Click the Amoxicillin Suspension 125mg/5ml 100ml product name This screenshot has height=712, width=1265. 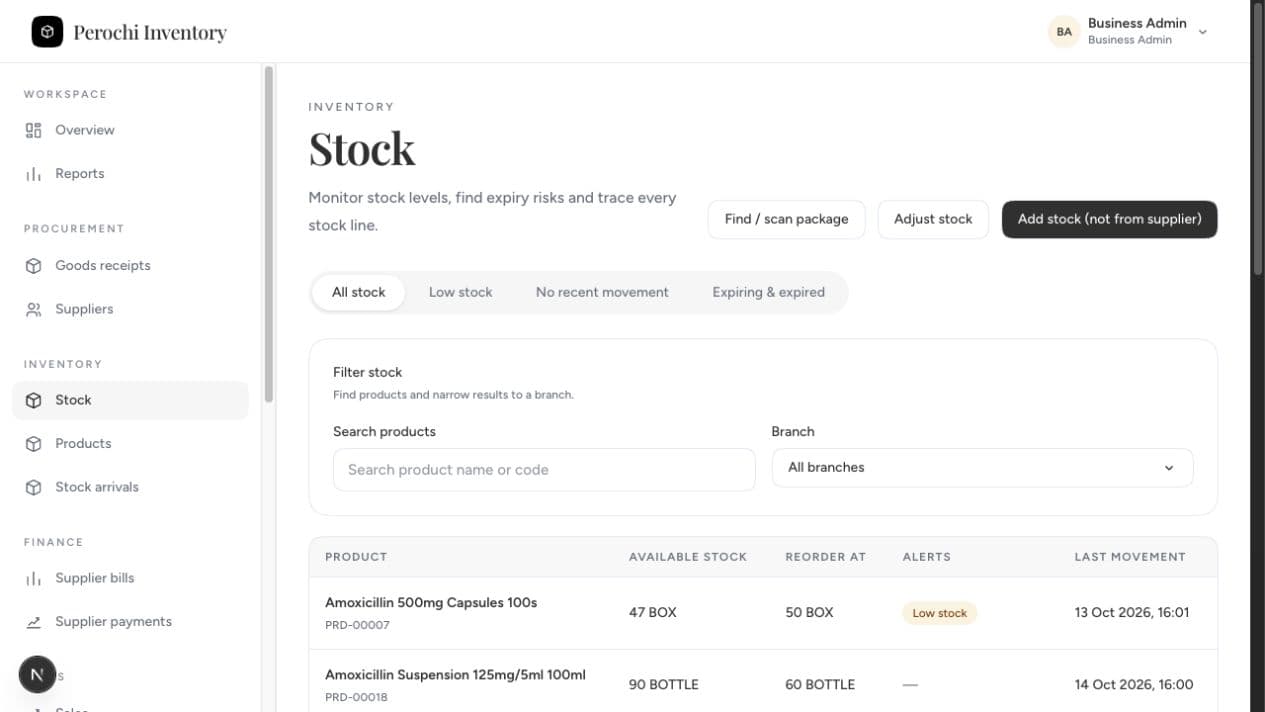[x=455, y=675]
